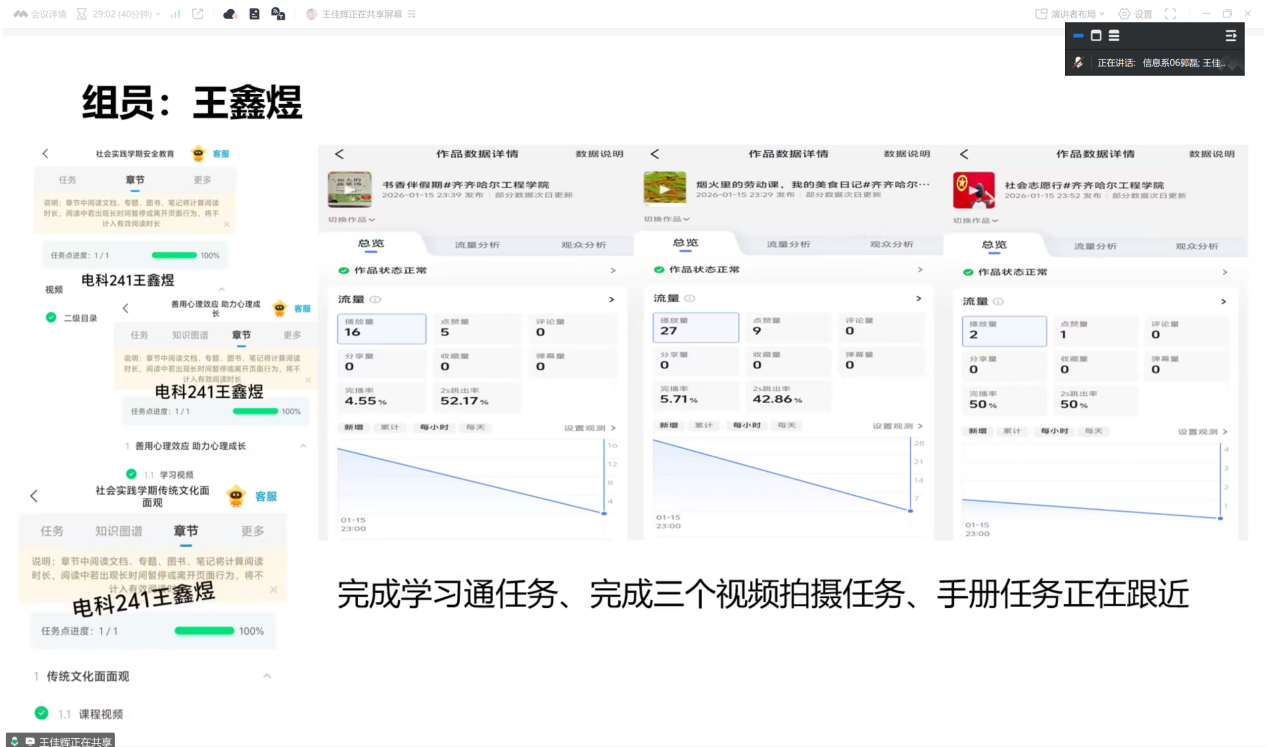
Task: Enter fullscreen with the corner-brackets icon
Action: [x=1170, y=14]
